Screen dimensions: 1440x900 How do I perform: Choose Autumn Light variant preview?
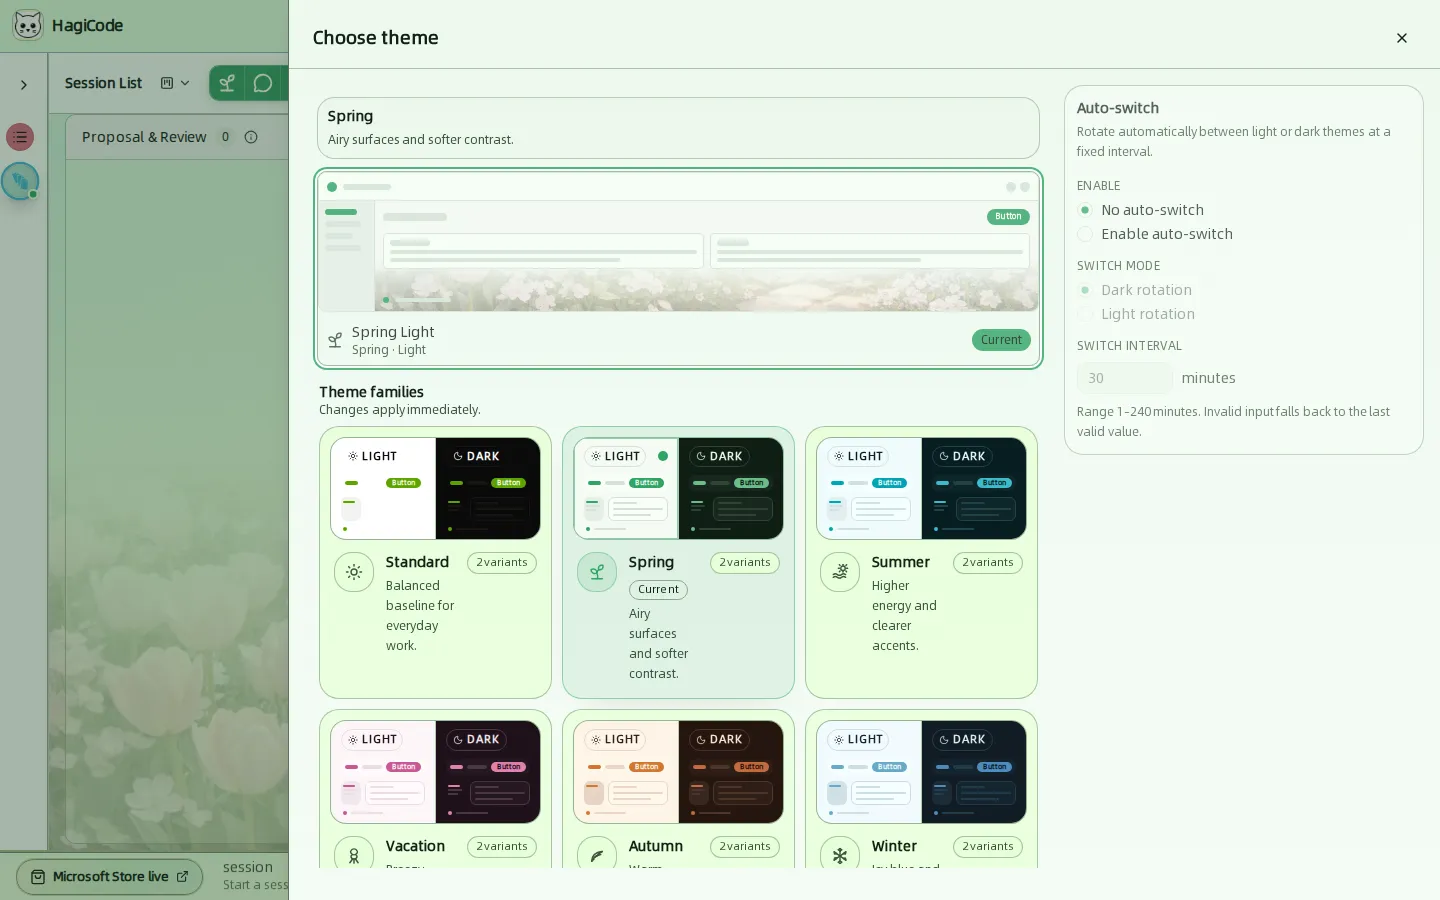tap(626, 772)
